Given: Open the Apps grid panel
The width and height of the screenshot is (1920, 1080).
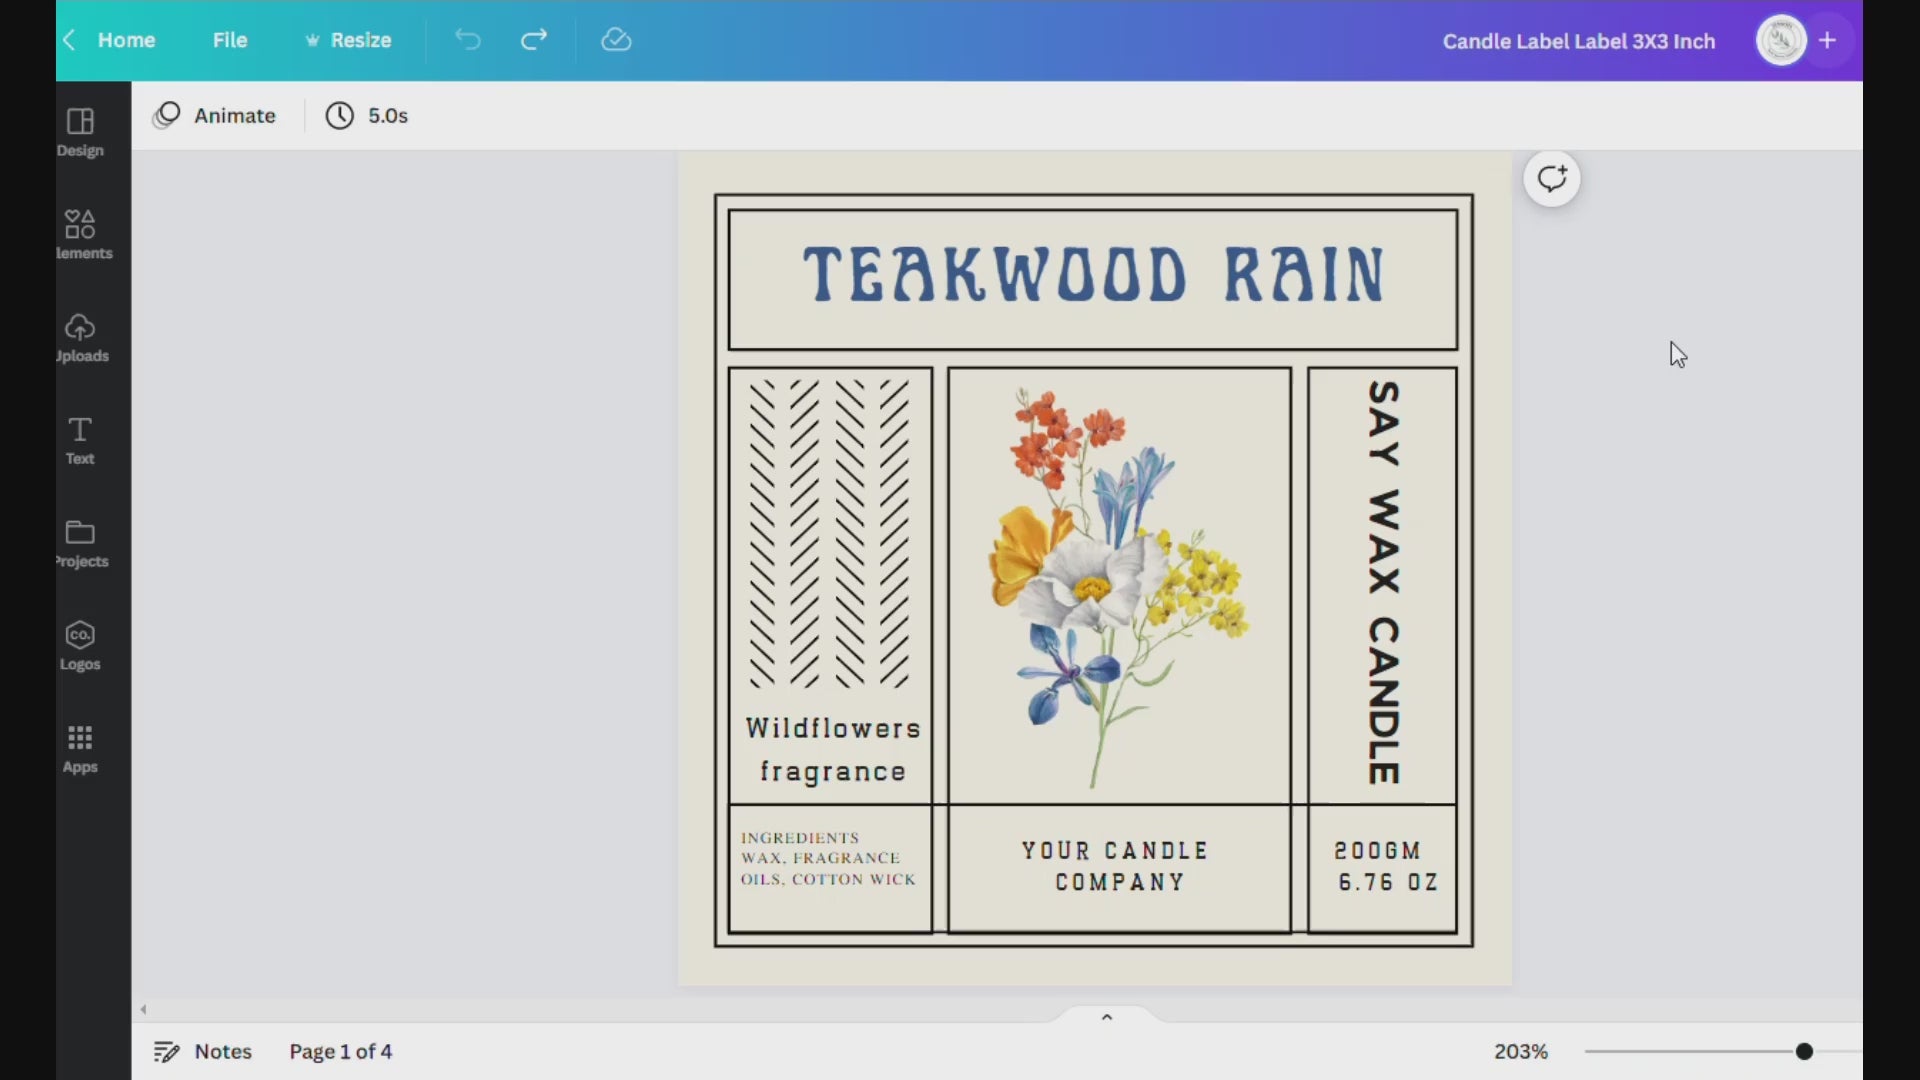Looking at the screenshot, I should [80, 749].
